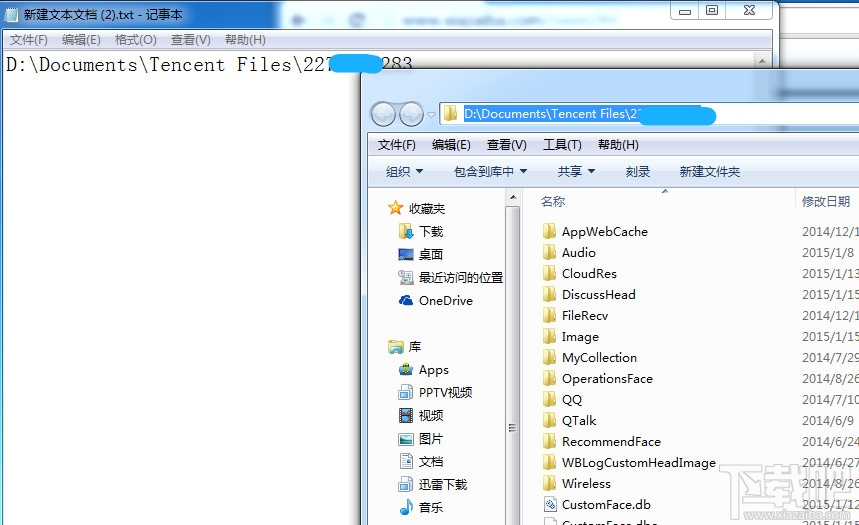This screenshot has height=525, width=859.
Task: Open OneDrive in the navigation pane
Action: [x=445, y=301]
